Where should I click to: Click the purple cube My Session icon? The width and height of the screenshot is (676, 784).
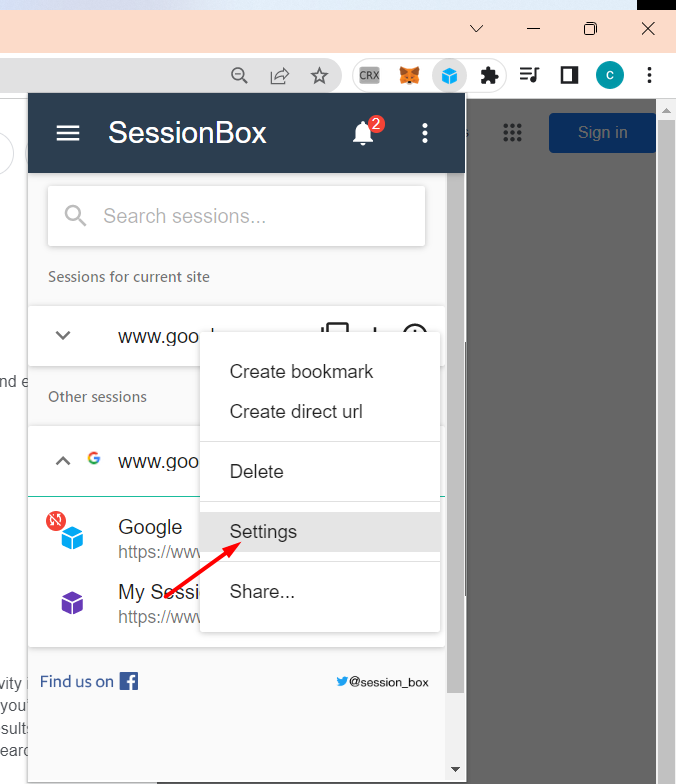(72, 603)
